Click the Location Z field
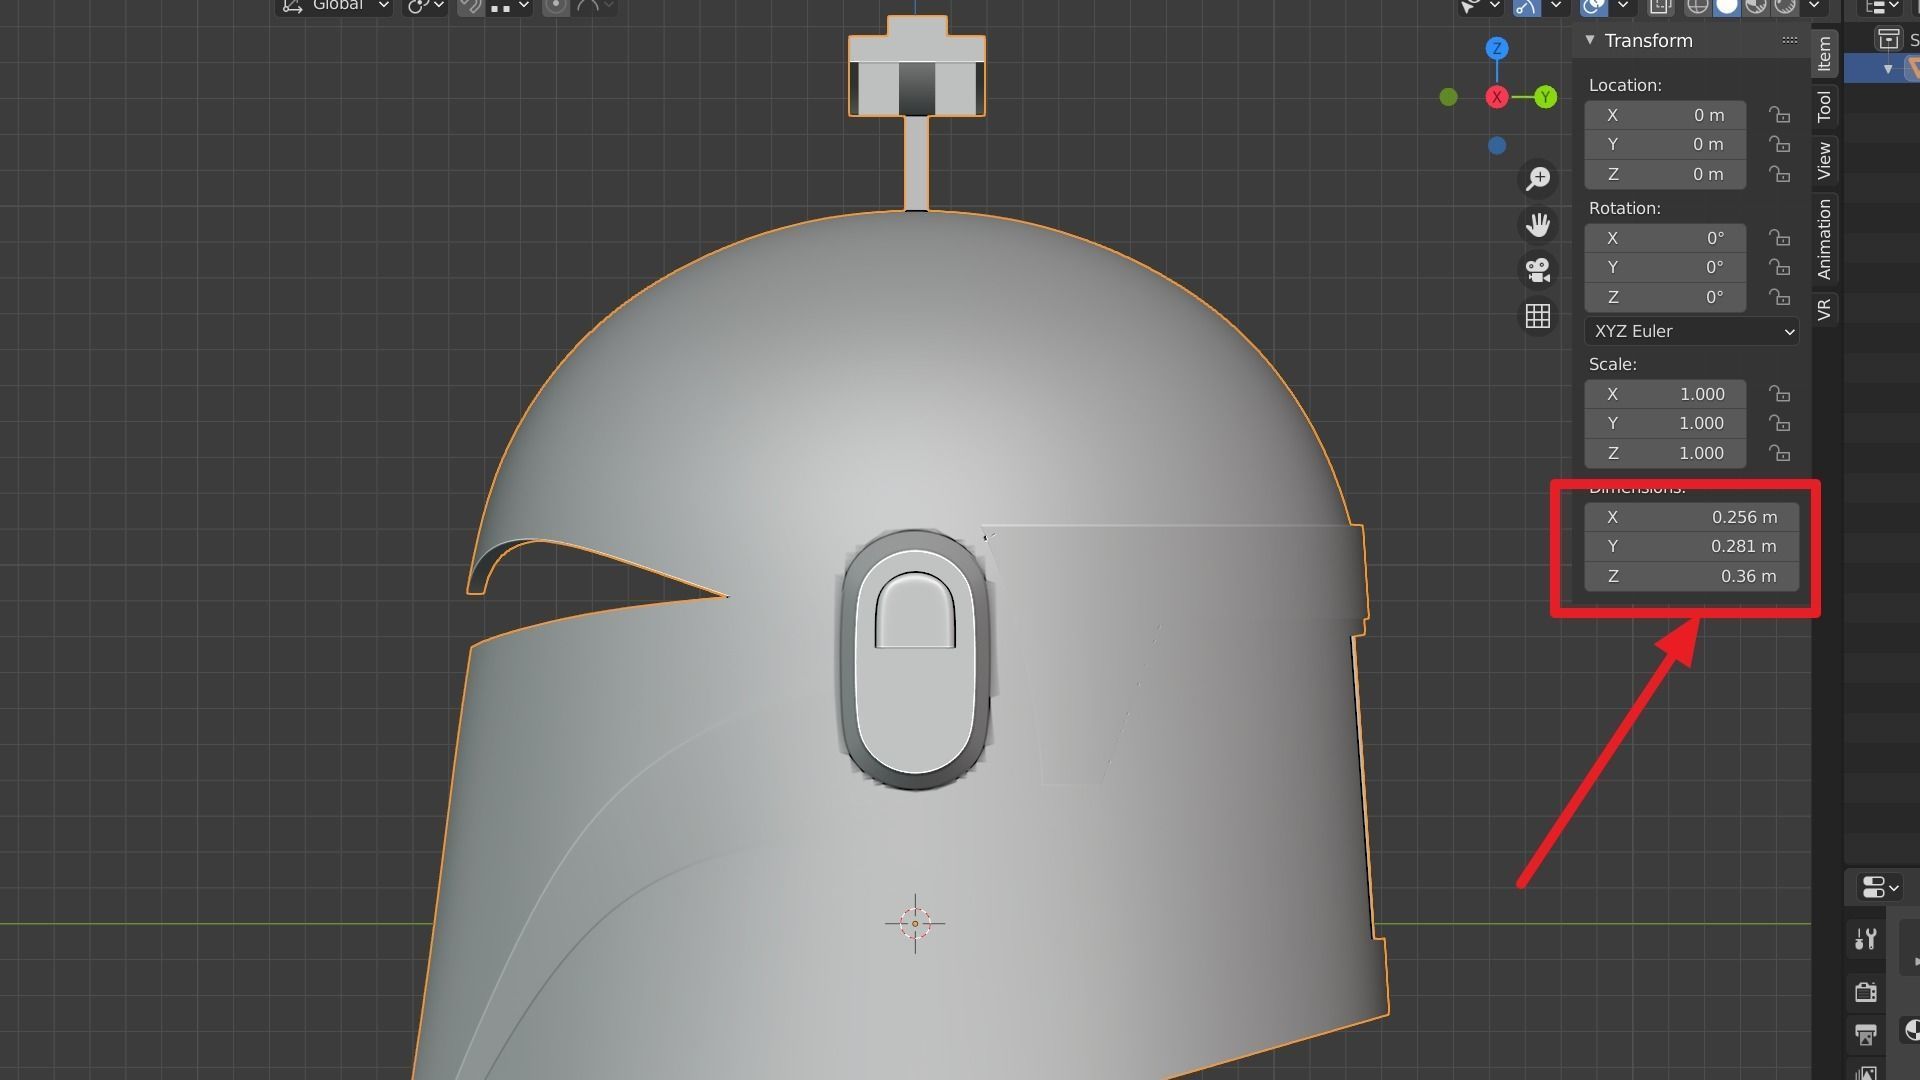Screen dimensions: 1920x1080 [1666, 174]
